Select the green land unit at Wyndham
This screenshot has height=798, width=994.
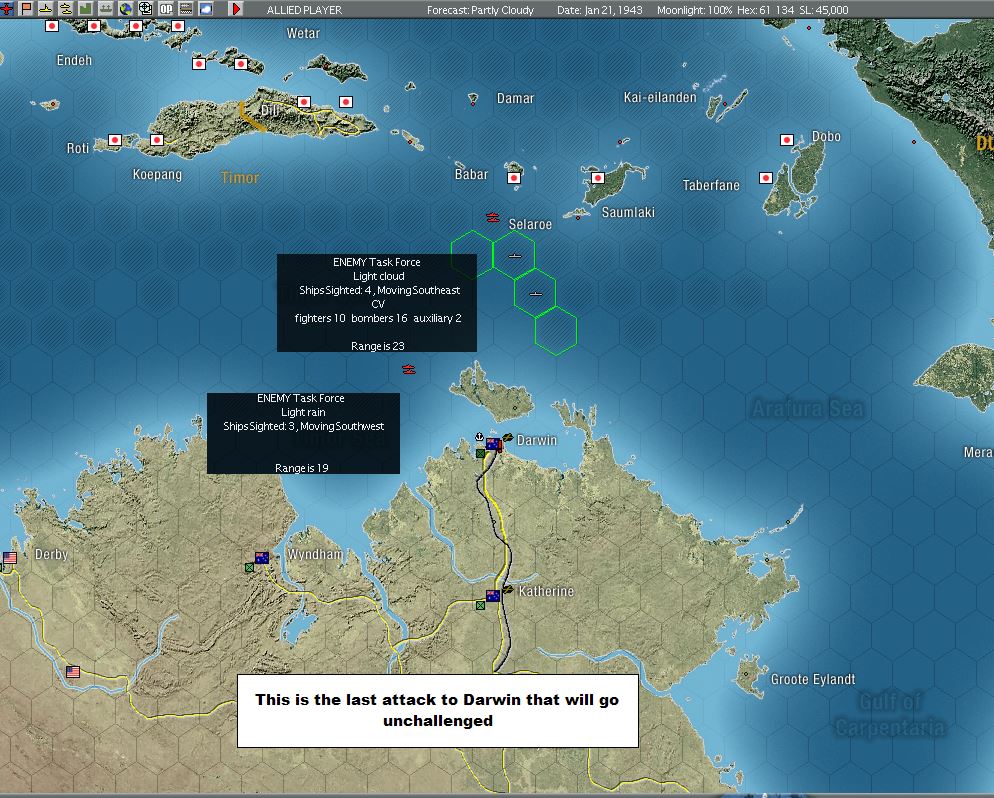click(249, 567)
